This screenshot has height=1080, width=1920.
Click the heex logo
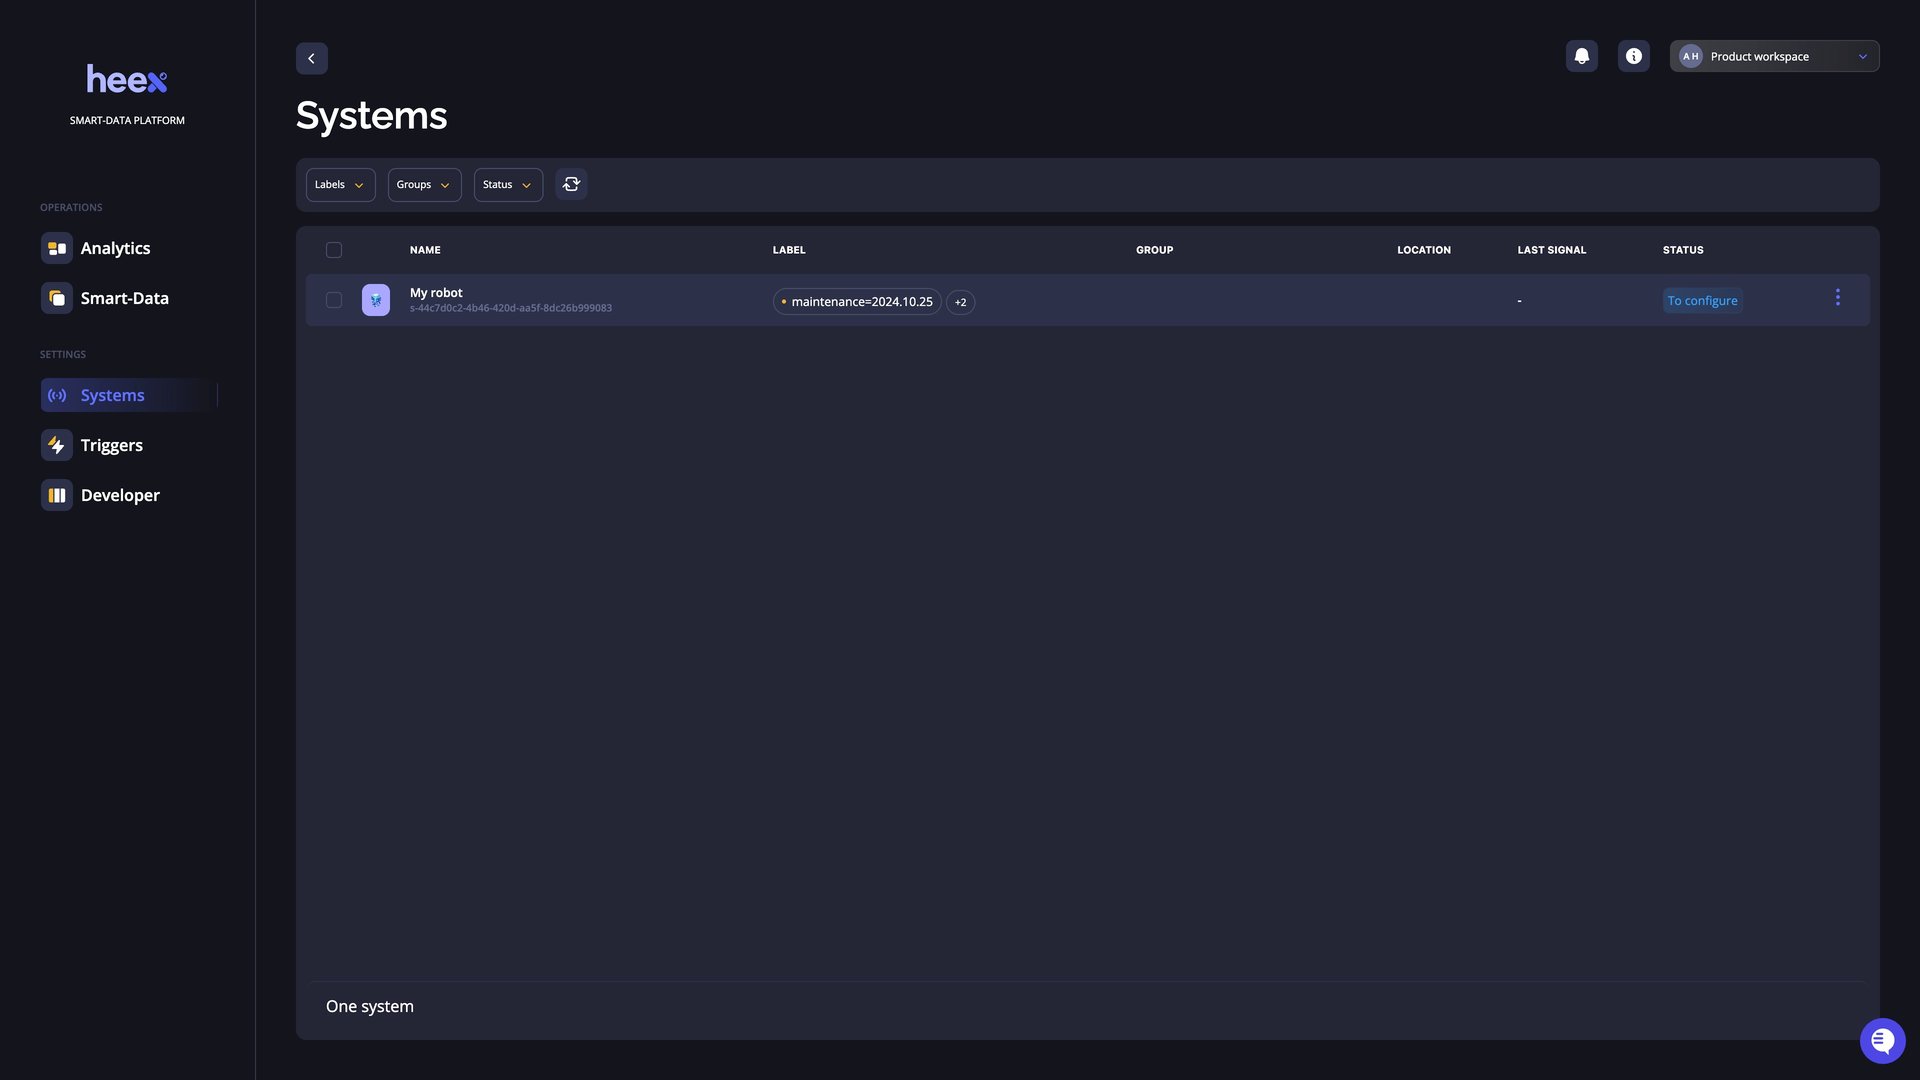pos(127,79)
